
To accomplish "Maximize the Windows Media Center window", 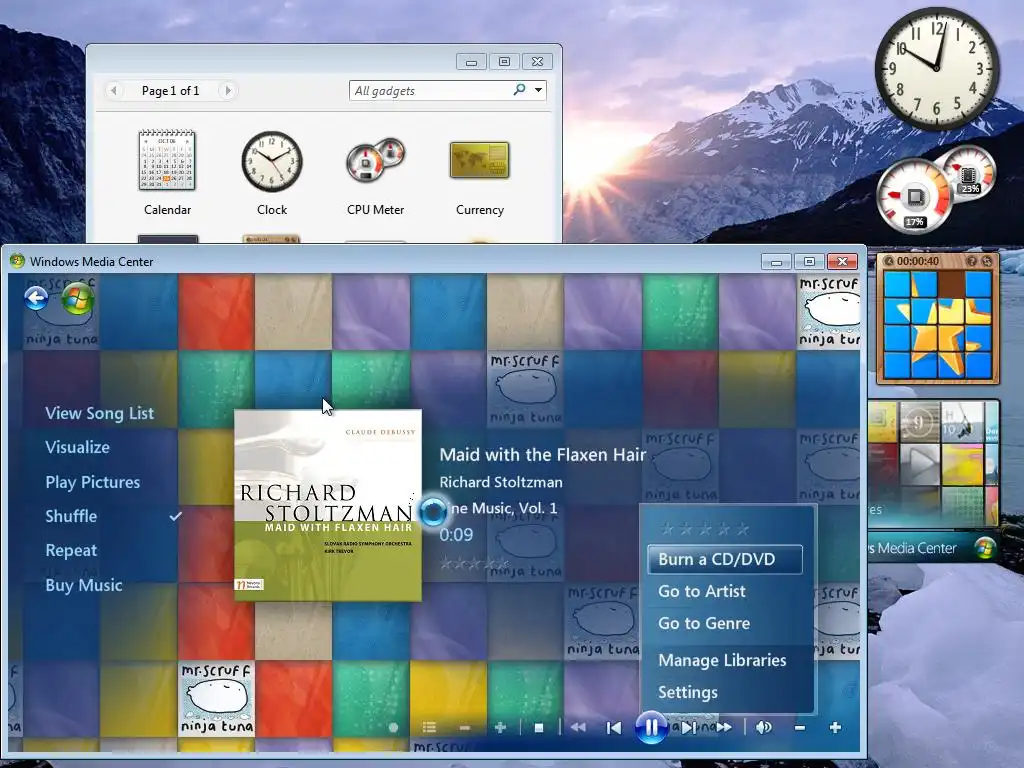I will coord(809,262).
